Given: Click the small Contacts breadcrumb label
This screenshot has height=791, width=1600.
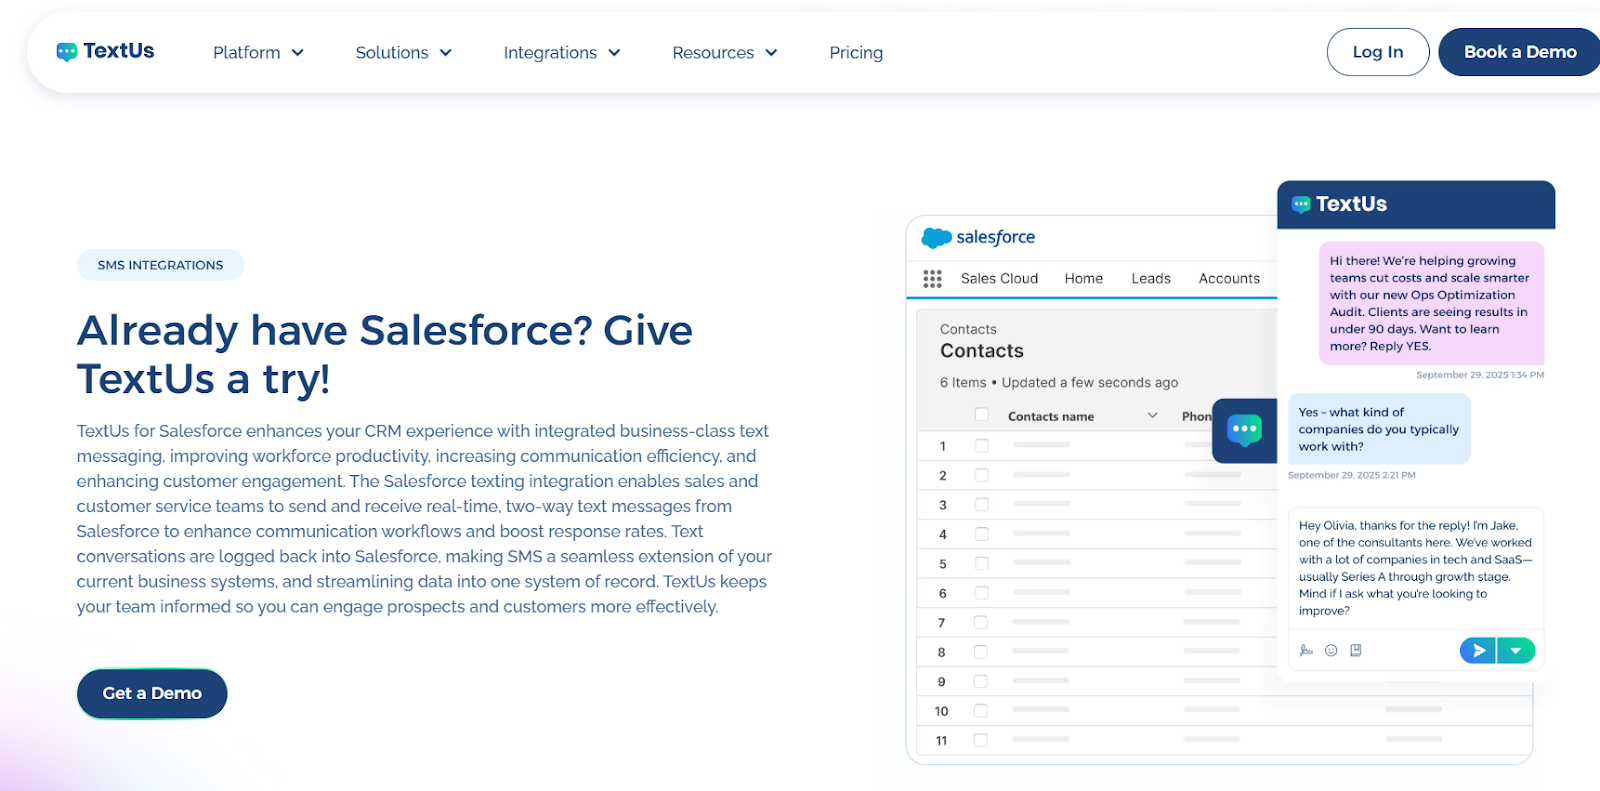Looking at the screenshot, I should [968, 329].
